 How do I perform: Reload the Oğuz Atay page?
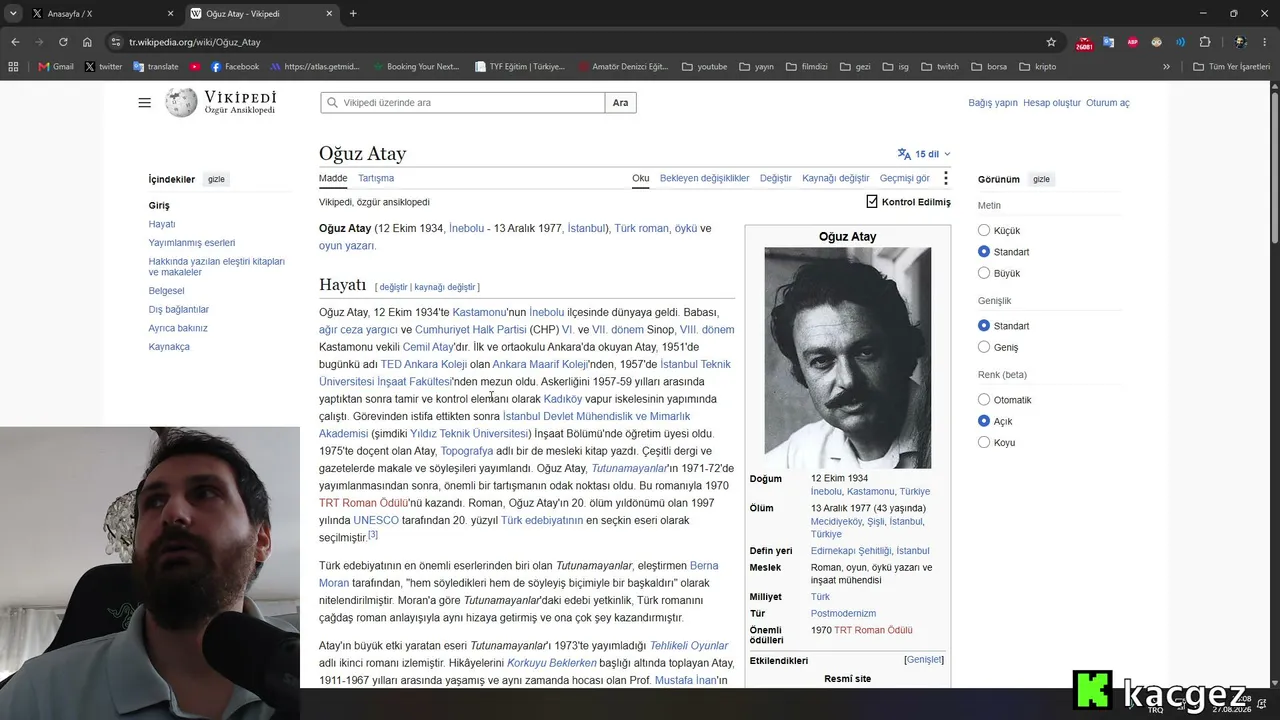63,42
